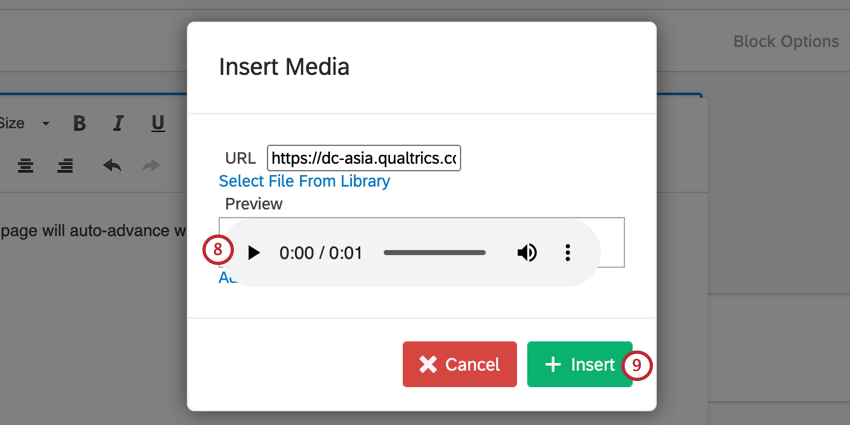Image resolution: width=850 pixels, height=425 pixels.
Task: Open audio player more options menu
Action: 568,253
